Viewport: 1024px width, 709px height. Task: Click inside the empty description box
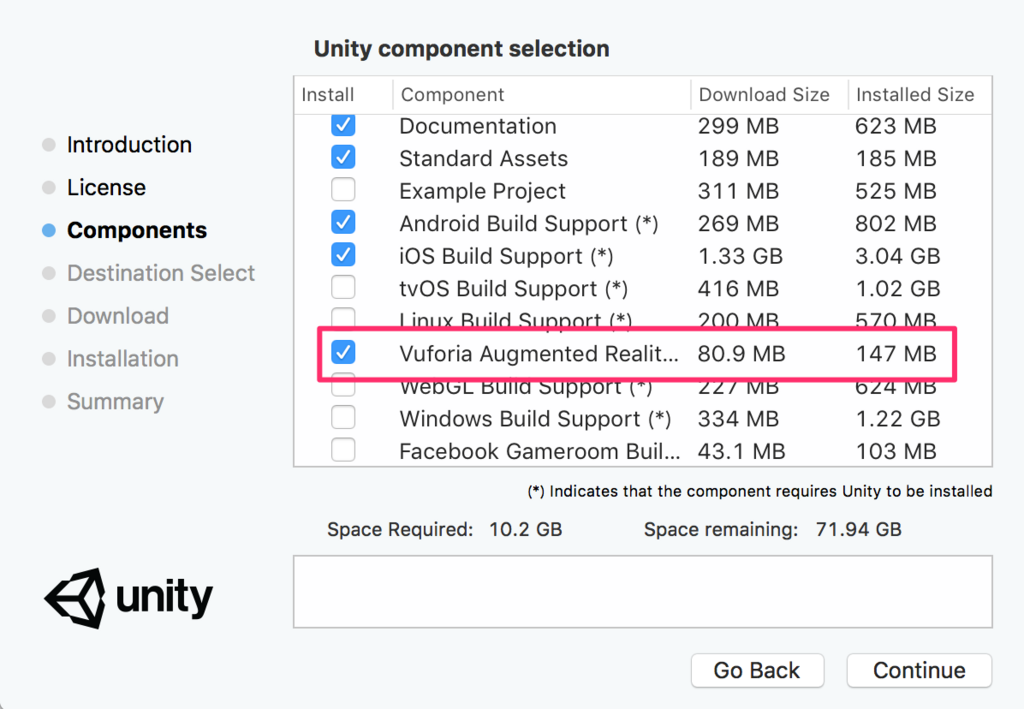(643, 591)
